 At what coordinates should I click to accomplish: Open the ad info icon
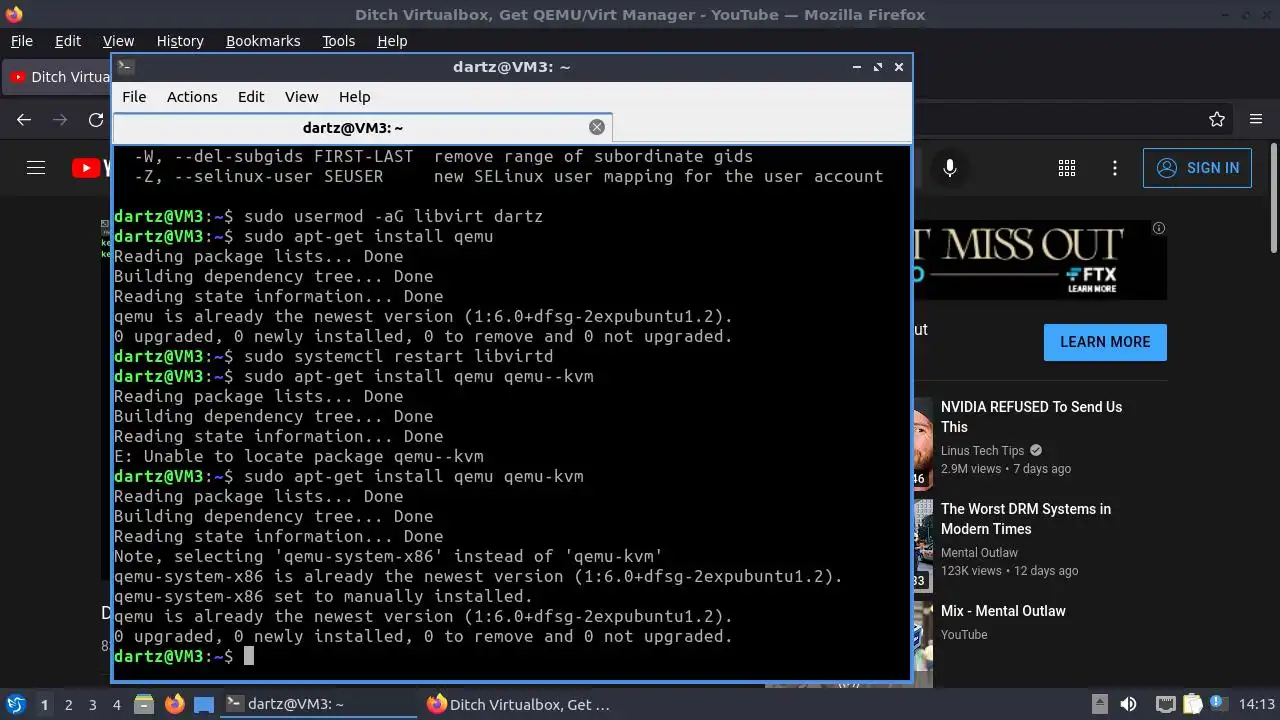click(x=1159, y=228)
